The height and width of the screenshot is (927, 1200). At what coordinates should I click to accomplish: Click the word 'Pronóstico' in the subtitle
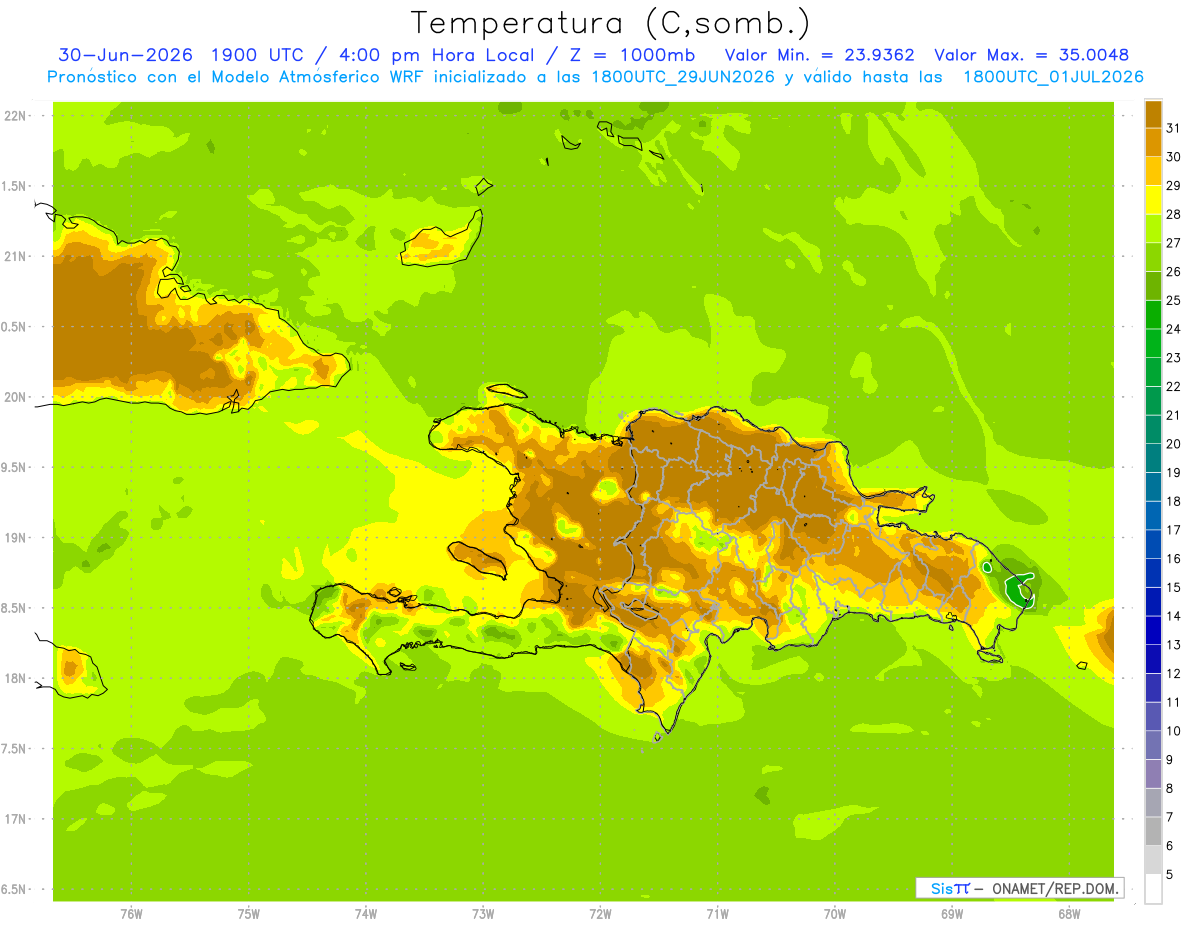point(96,77)
